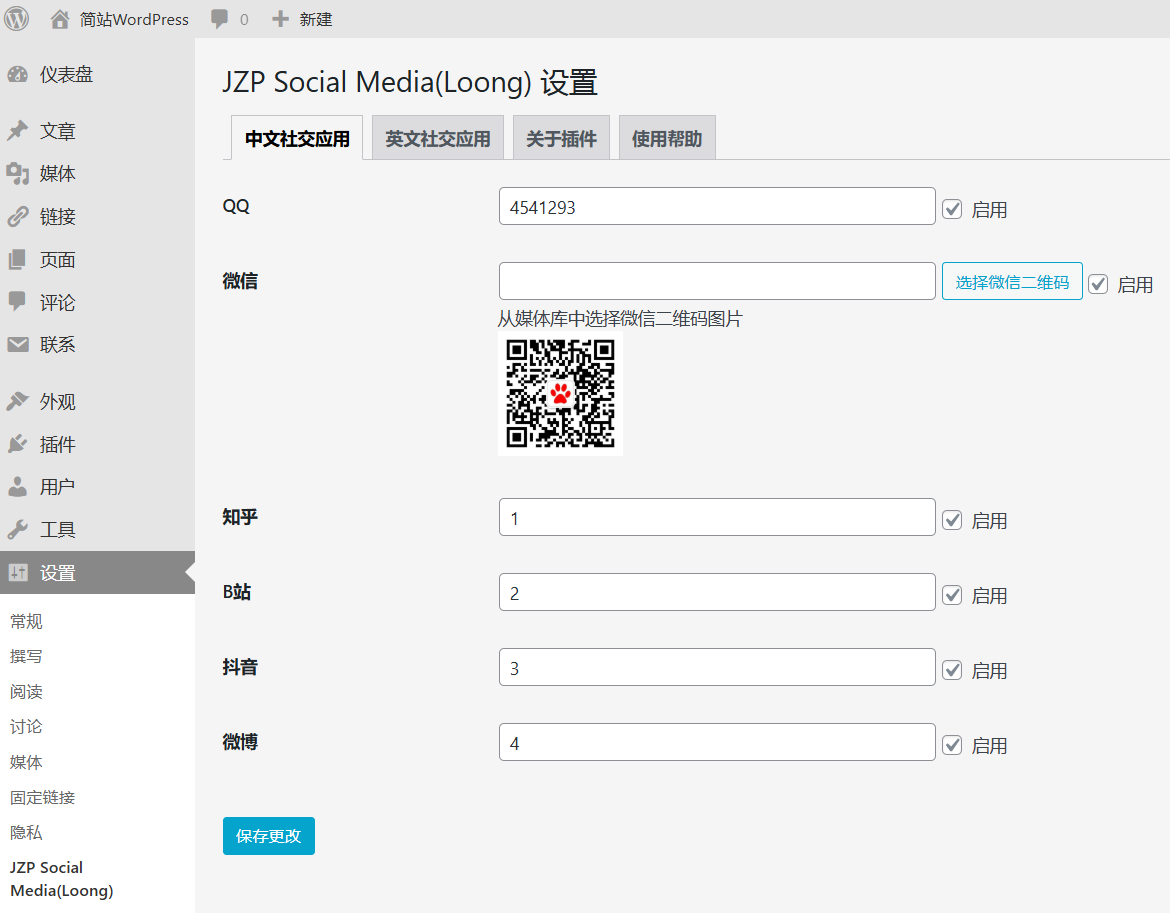
Task: Open the 关于插件 tab
Action: (561, 139)
